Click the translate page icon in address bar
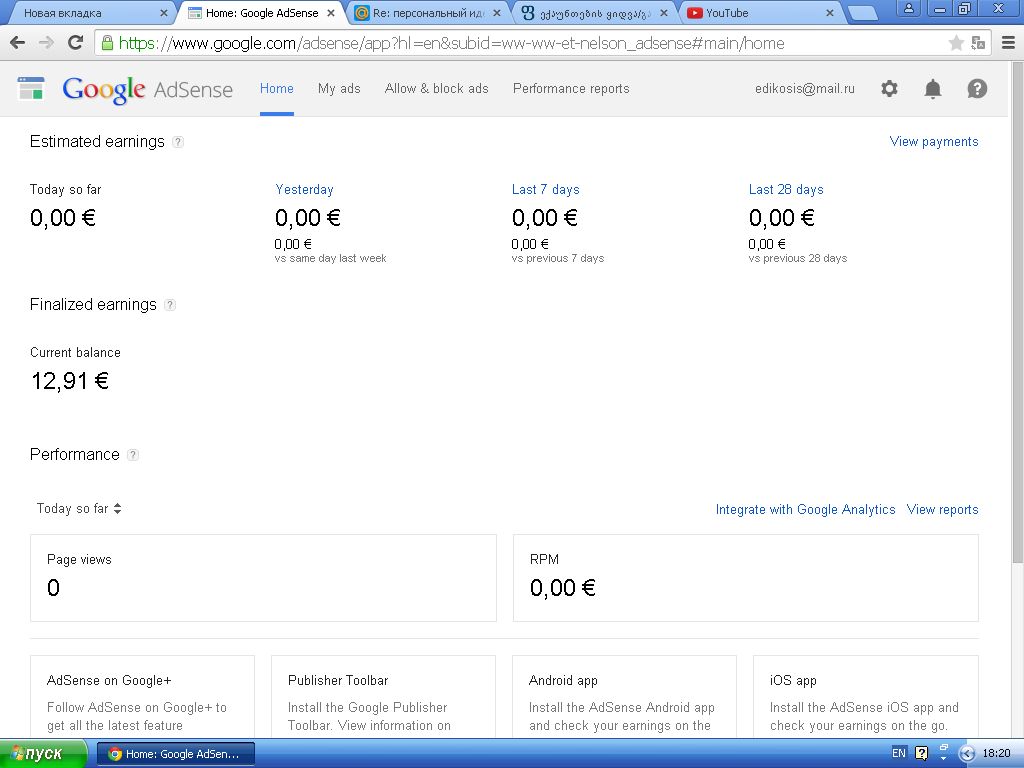The width and height of the screenshot is (1024, 768). tap(978, 43)
